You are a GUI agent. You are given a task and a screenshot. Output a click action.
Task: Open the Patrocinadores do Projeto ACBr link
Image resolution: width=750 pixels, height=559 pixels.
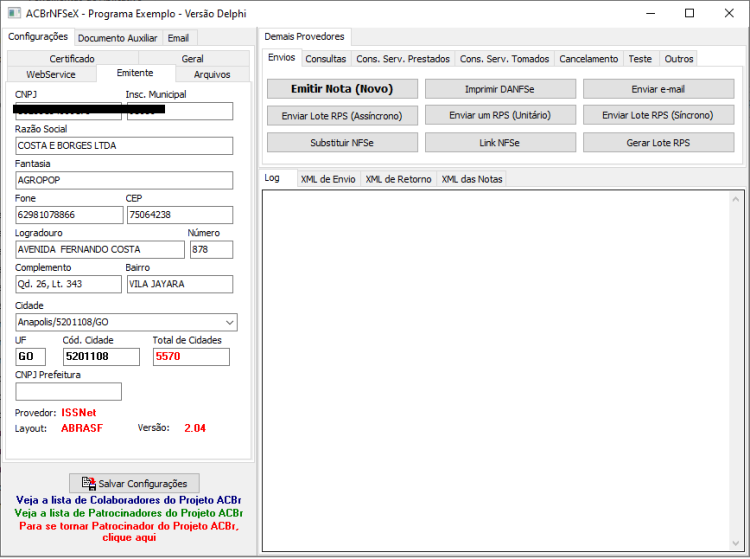click(129, 513)
